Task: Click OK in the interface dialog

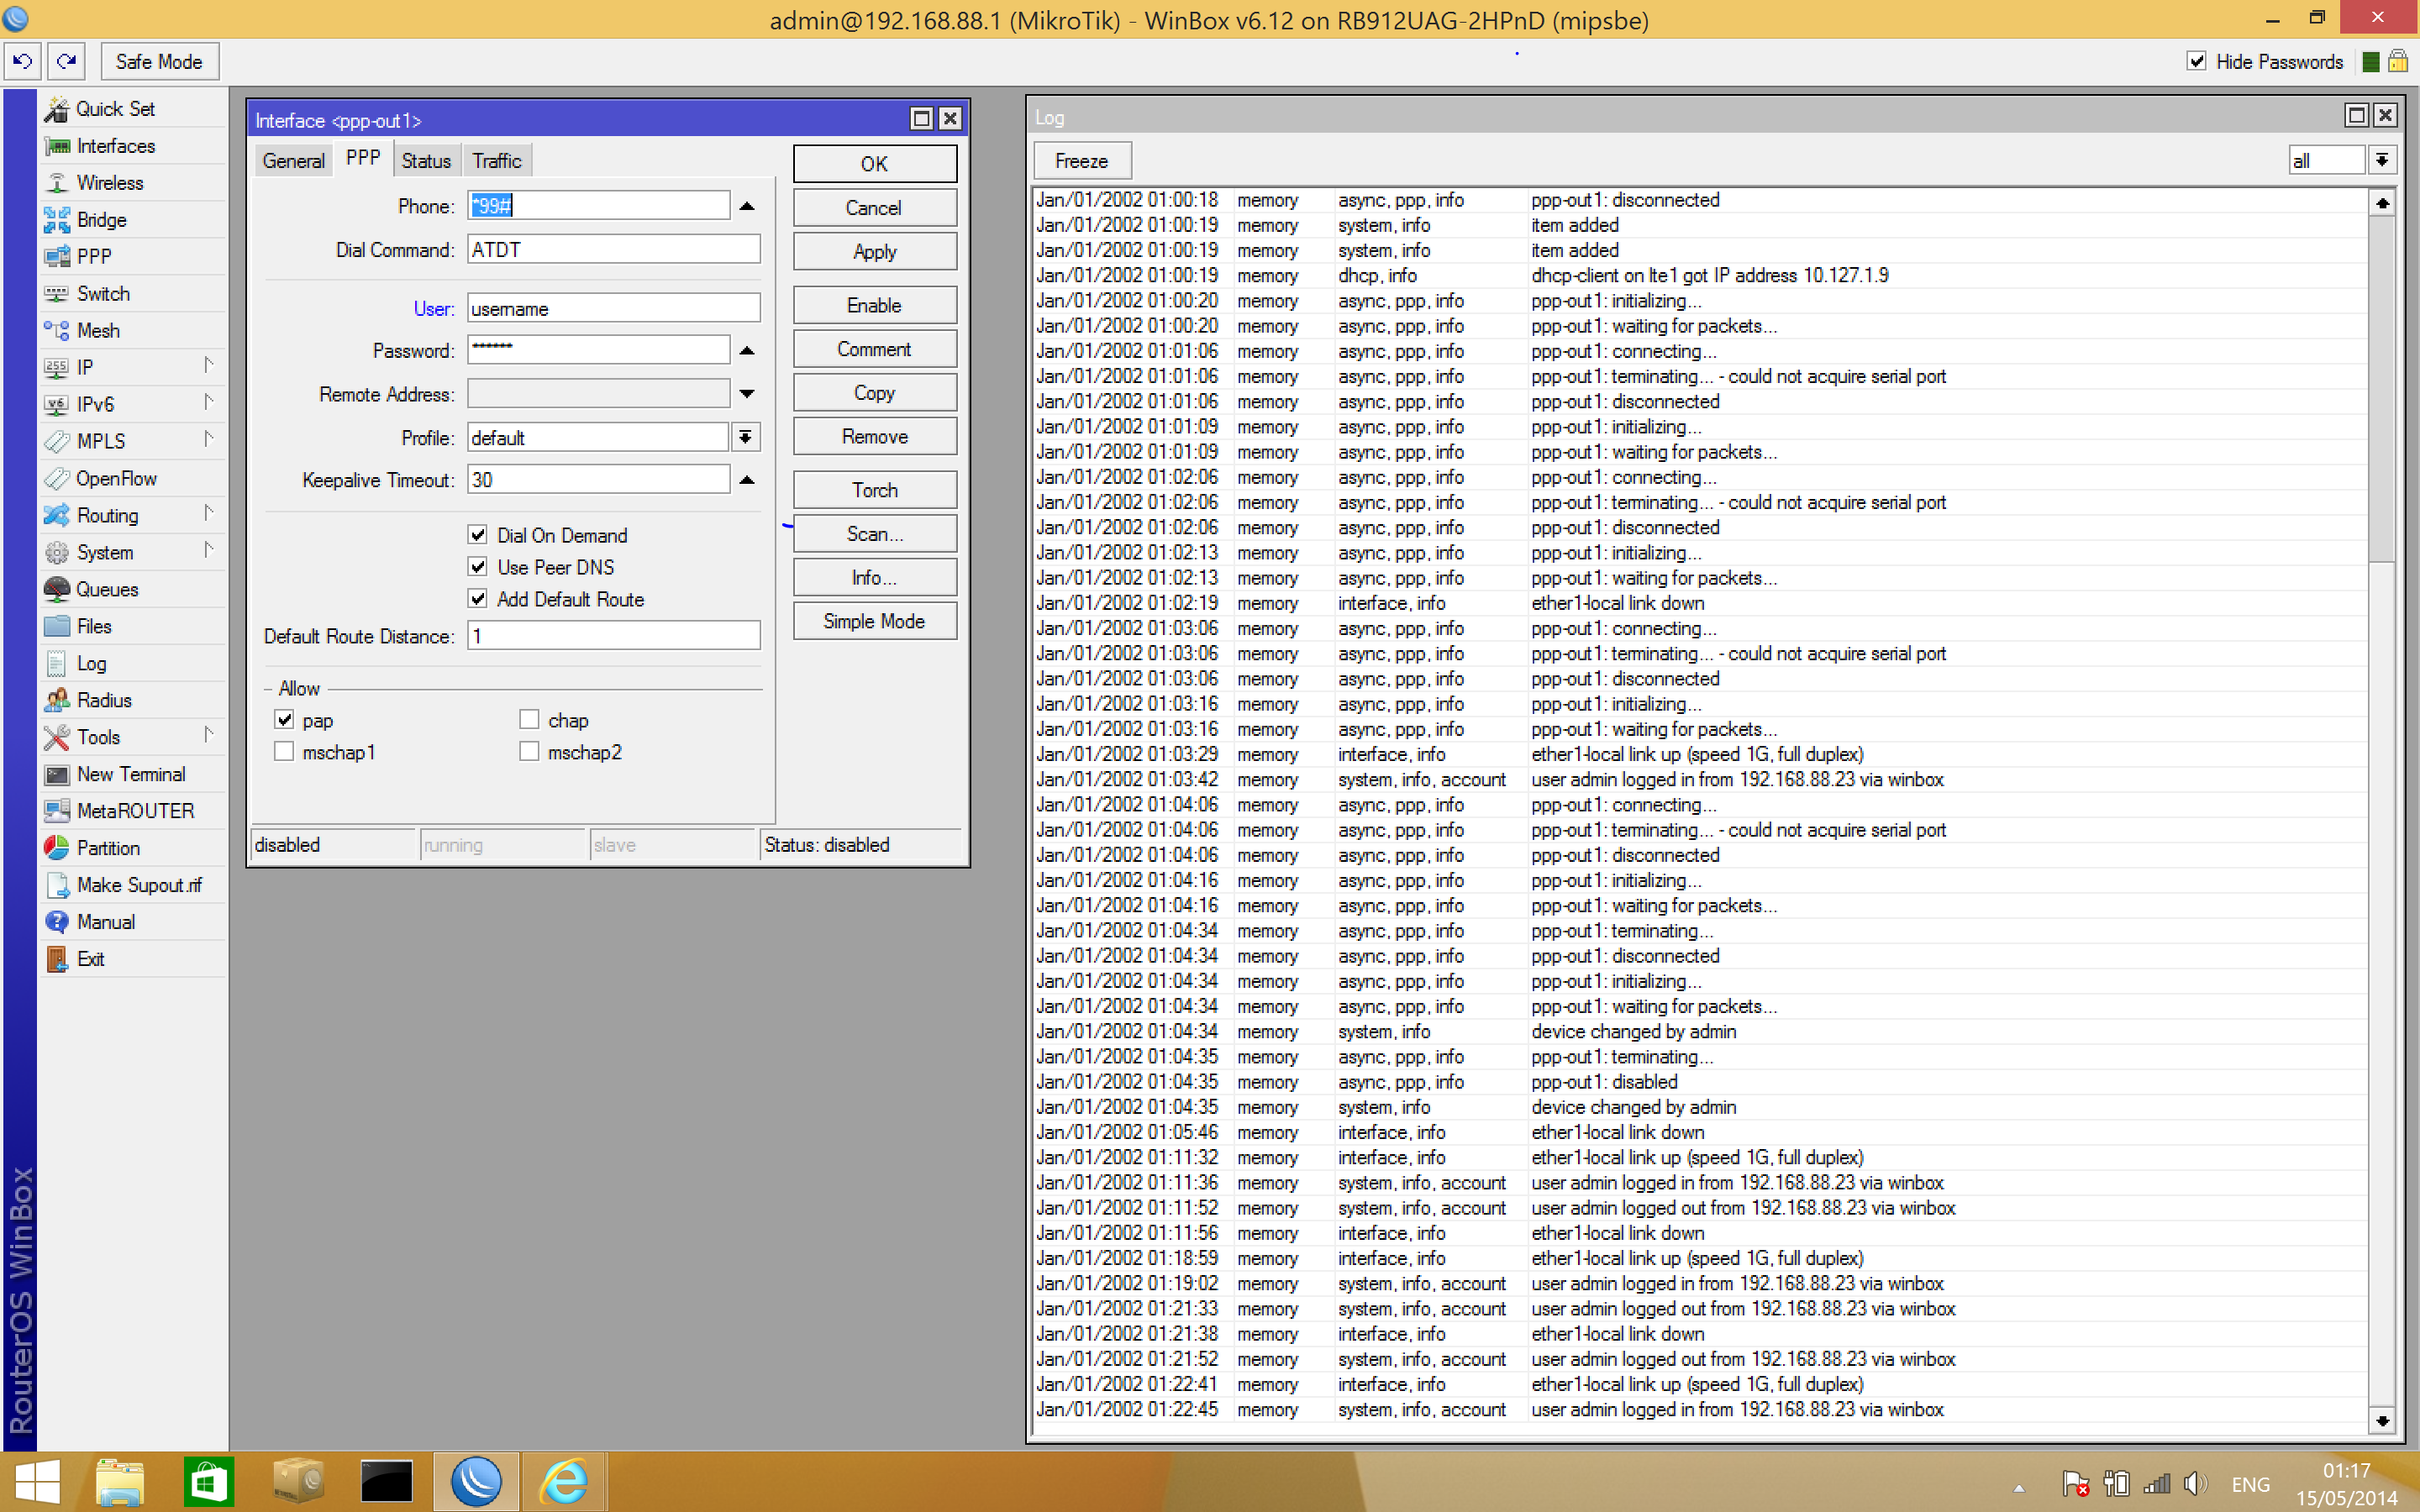Action: [874, 164]
